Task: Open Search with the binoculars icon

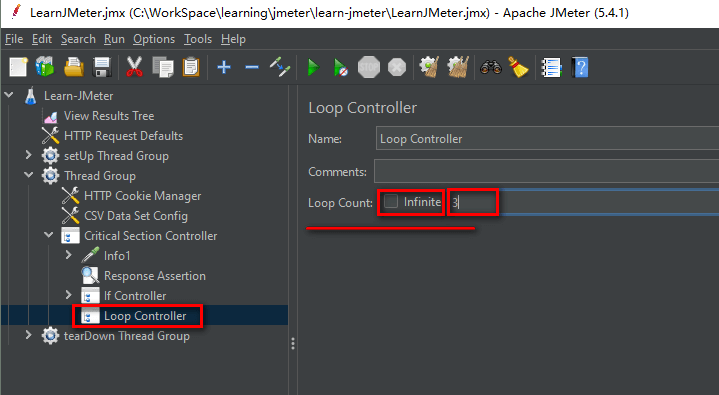Action: pos(491,67)
